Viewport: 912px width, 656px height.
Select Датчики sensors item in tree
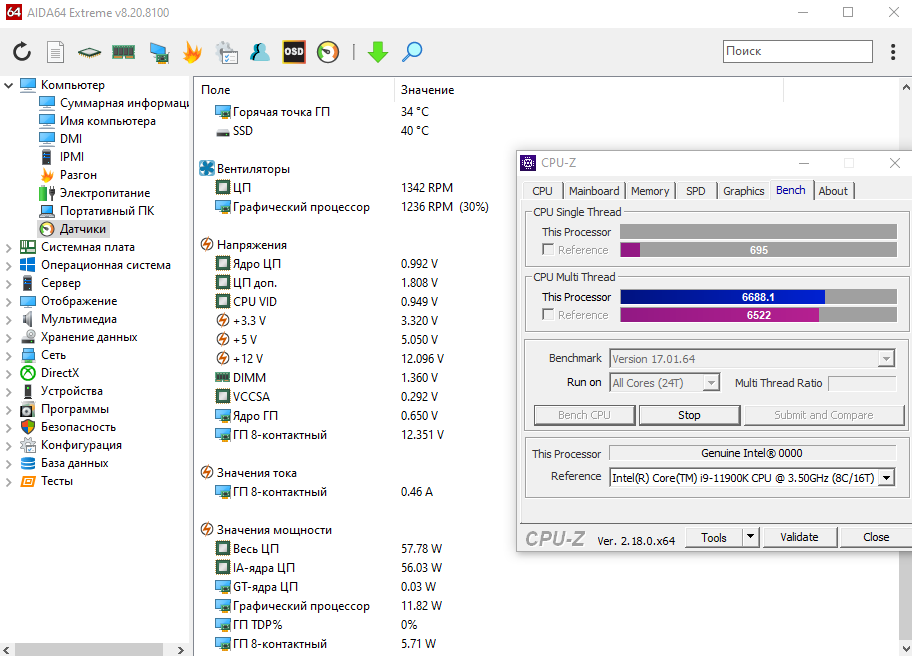pyautogui.click(x=73, y=229)
